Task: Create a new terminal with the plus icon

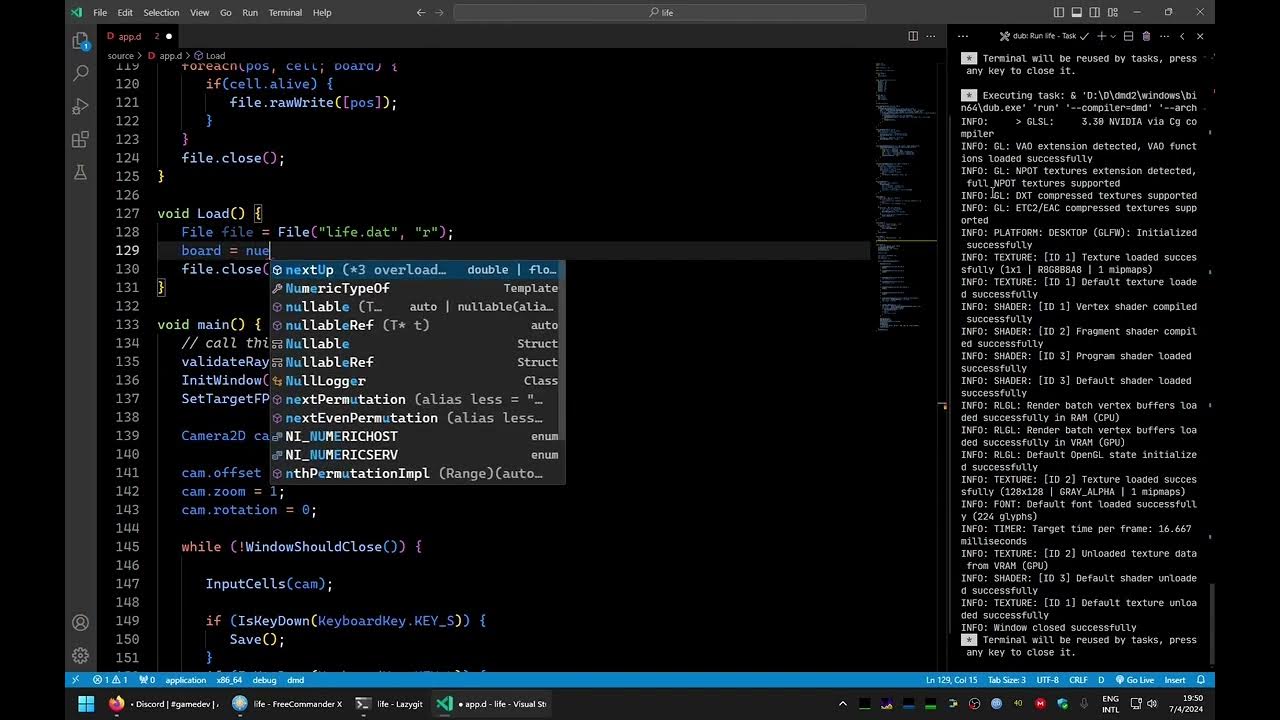Action: tap(1100, 35)
